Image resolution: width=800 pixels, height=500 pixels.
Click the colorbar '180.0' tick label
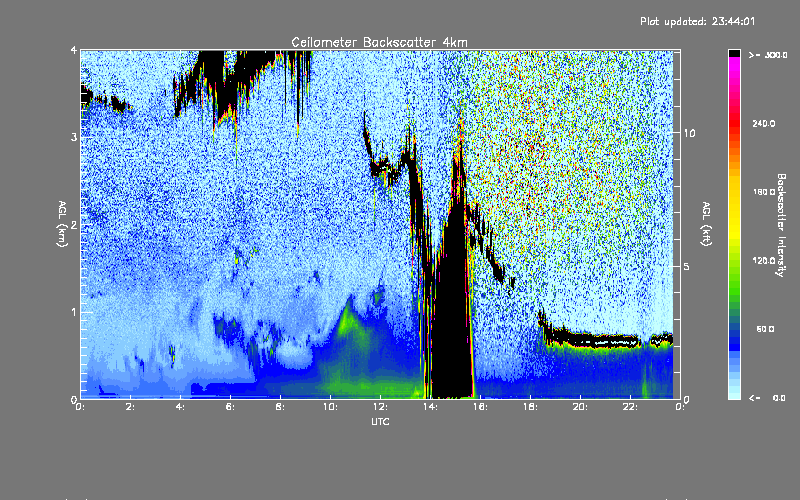(x=764, y=192)
